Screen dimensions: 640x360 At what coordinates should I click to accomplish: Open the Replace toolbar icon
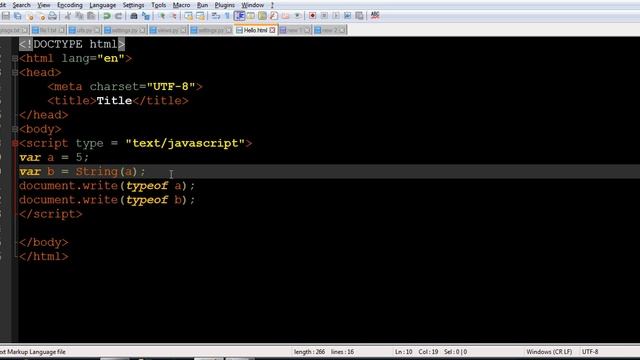146,16
